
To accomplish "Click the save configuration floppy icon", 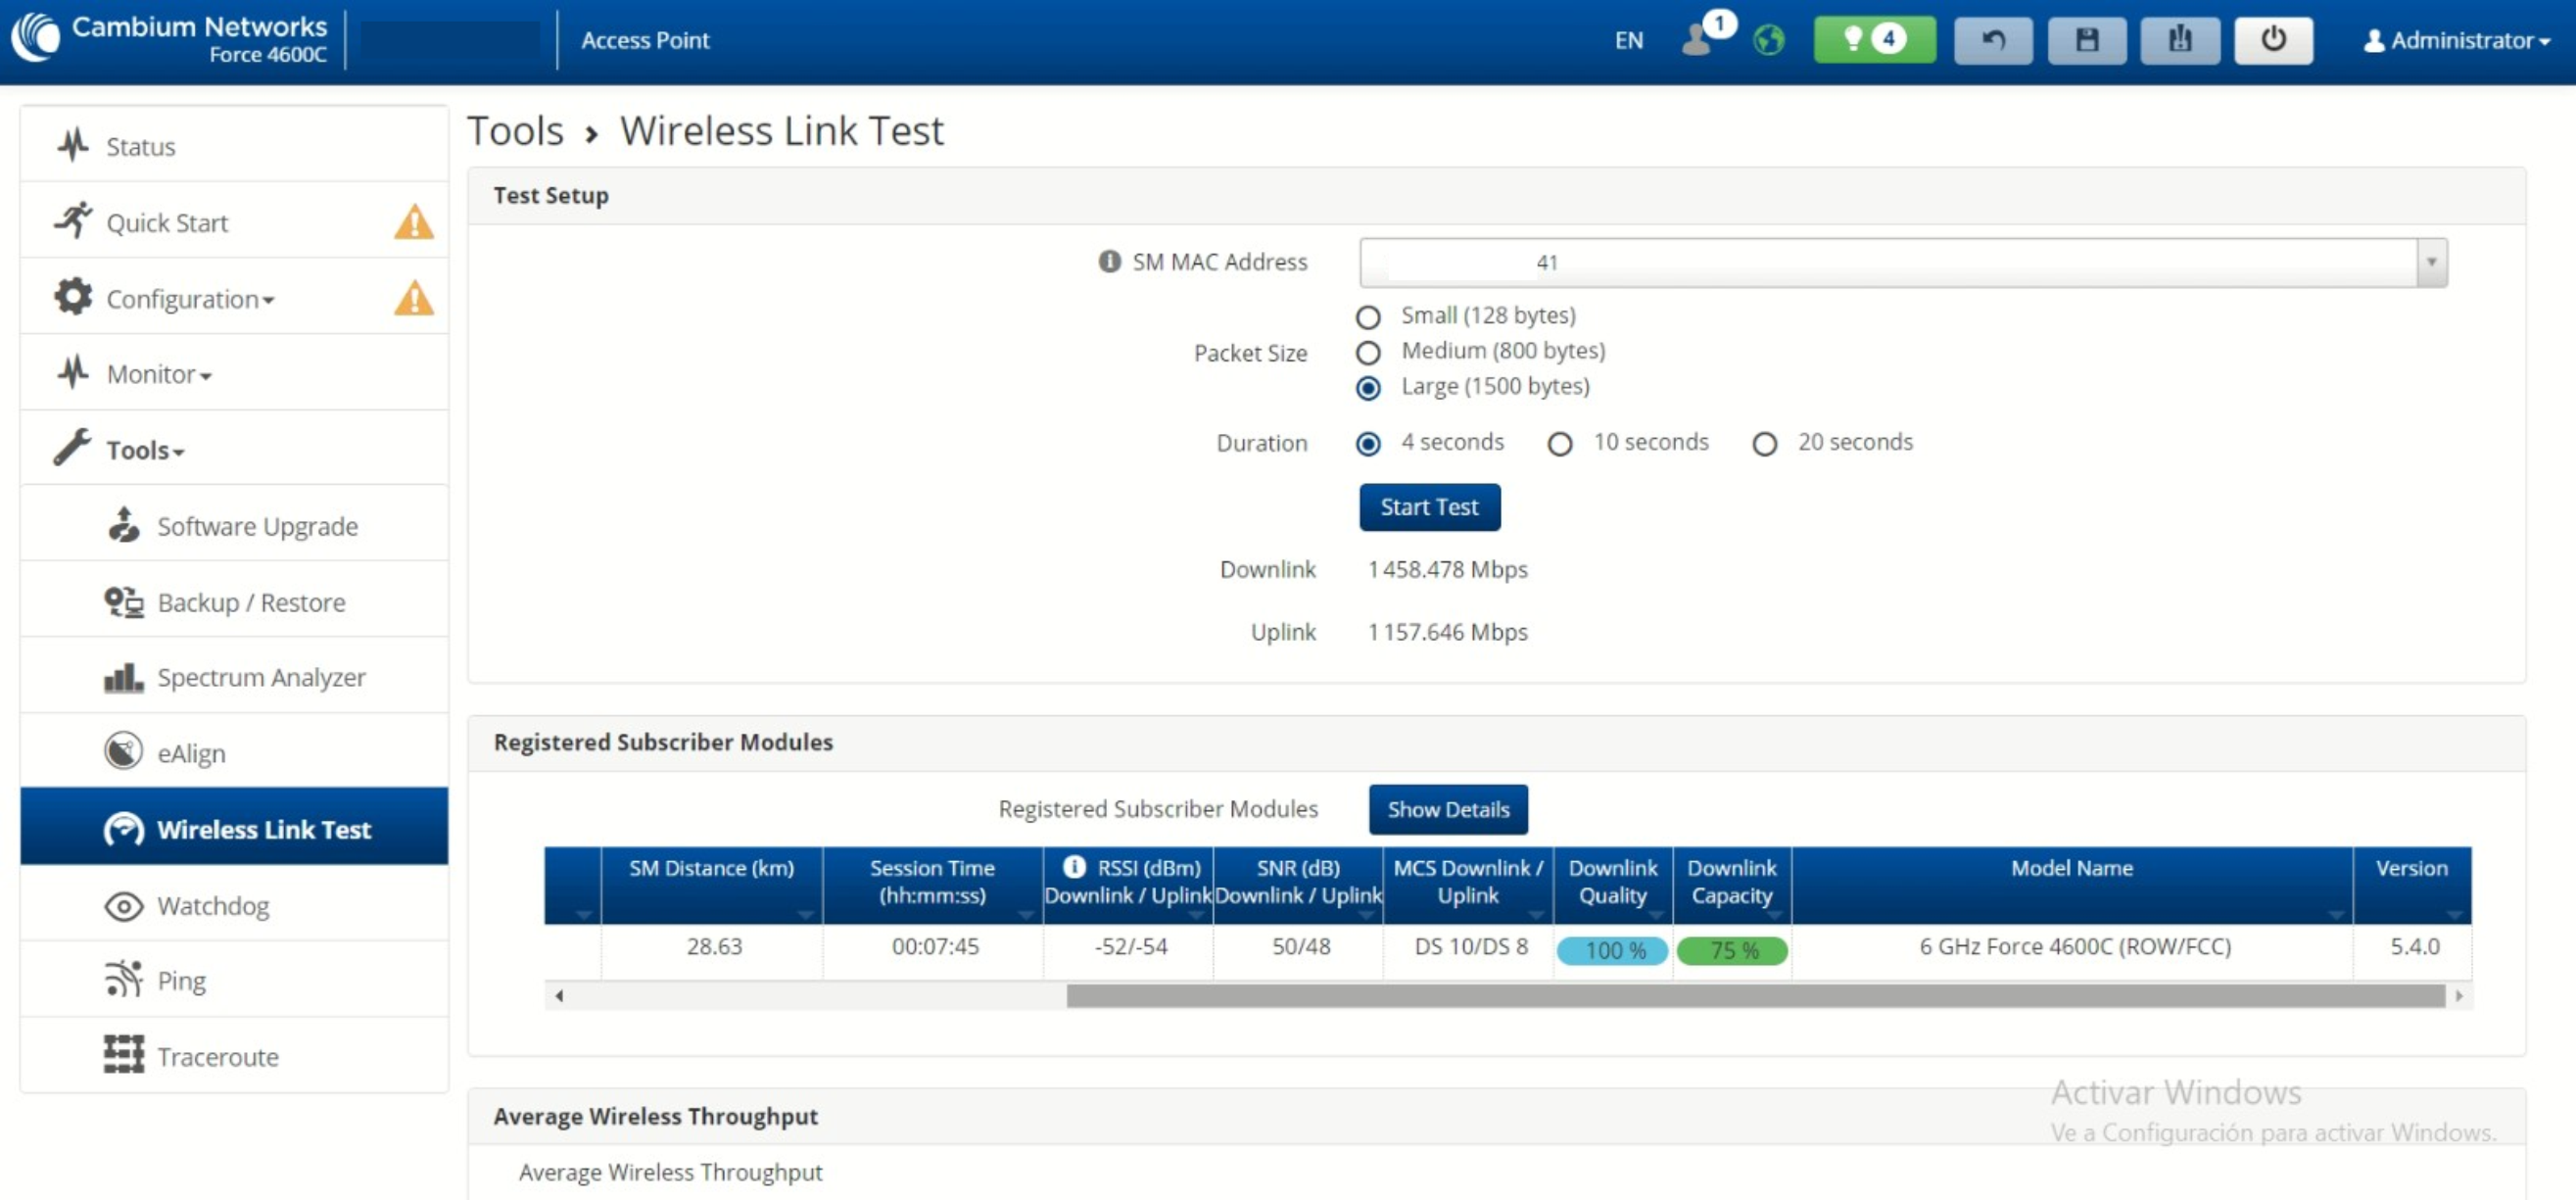I will [2087, 40].
